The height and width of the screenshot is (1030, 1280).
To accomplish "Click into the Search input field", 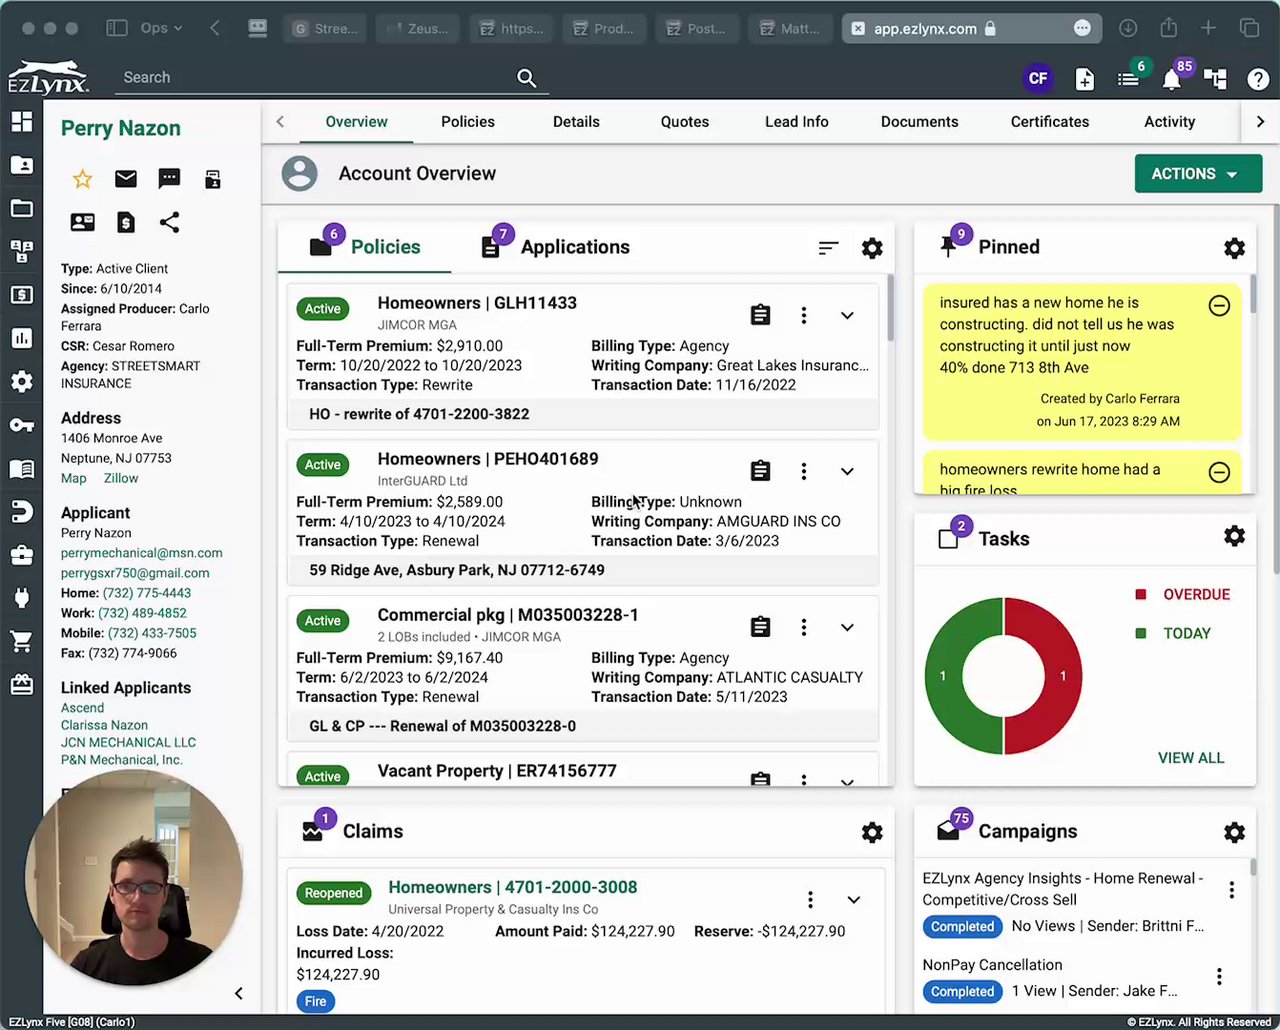I will [x=316, y=78].
